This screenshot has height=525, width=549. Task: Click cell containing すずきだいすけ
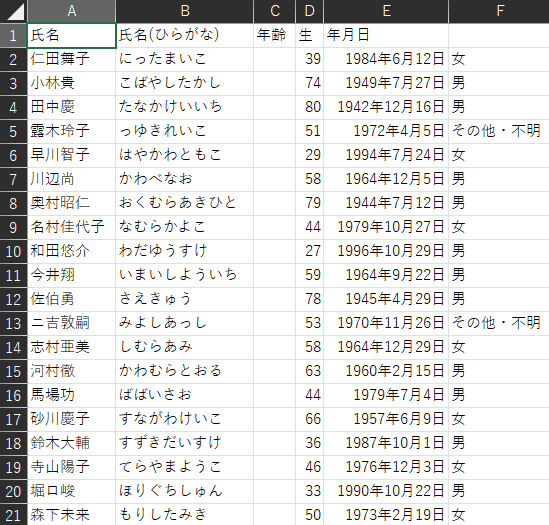tap(185, 443)
